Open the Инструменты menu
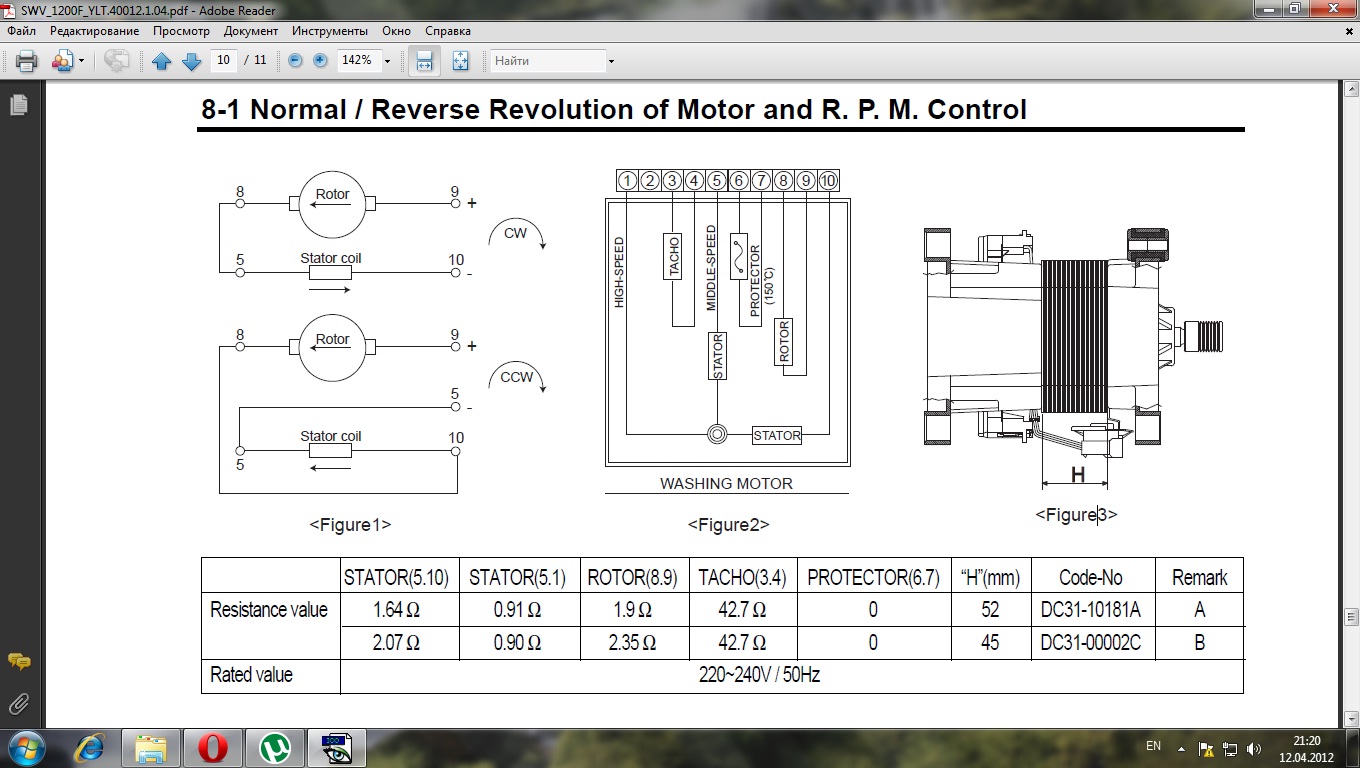The width and height of the screenshot is (1360, 768). (x=329, y=31)
